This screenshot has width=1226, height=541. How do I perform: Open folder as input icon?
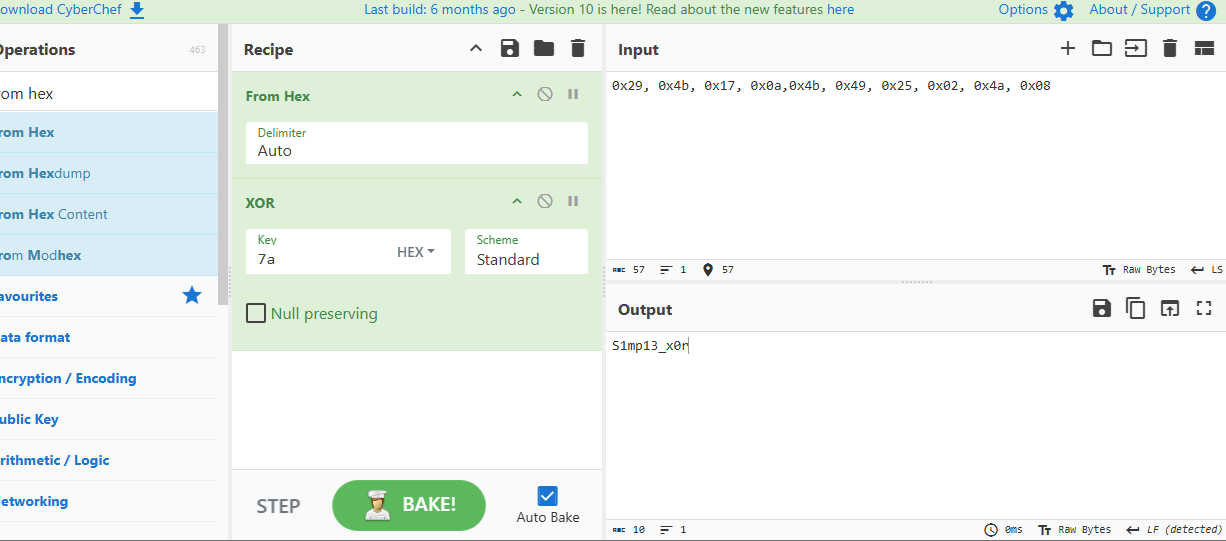pyautogui.click(x=1102, y=49)
